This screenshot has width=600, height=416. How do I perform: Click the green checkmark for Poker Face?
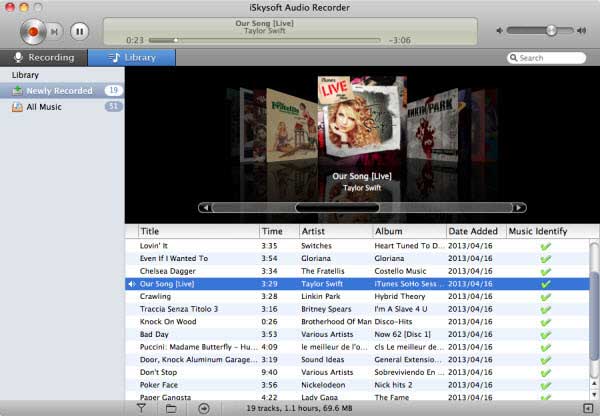coord(546,385)
